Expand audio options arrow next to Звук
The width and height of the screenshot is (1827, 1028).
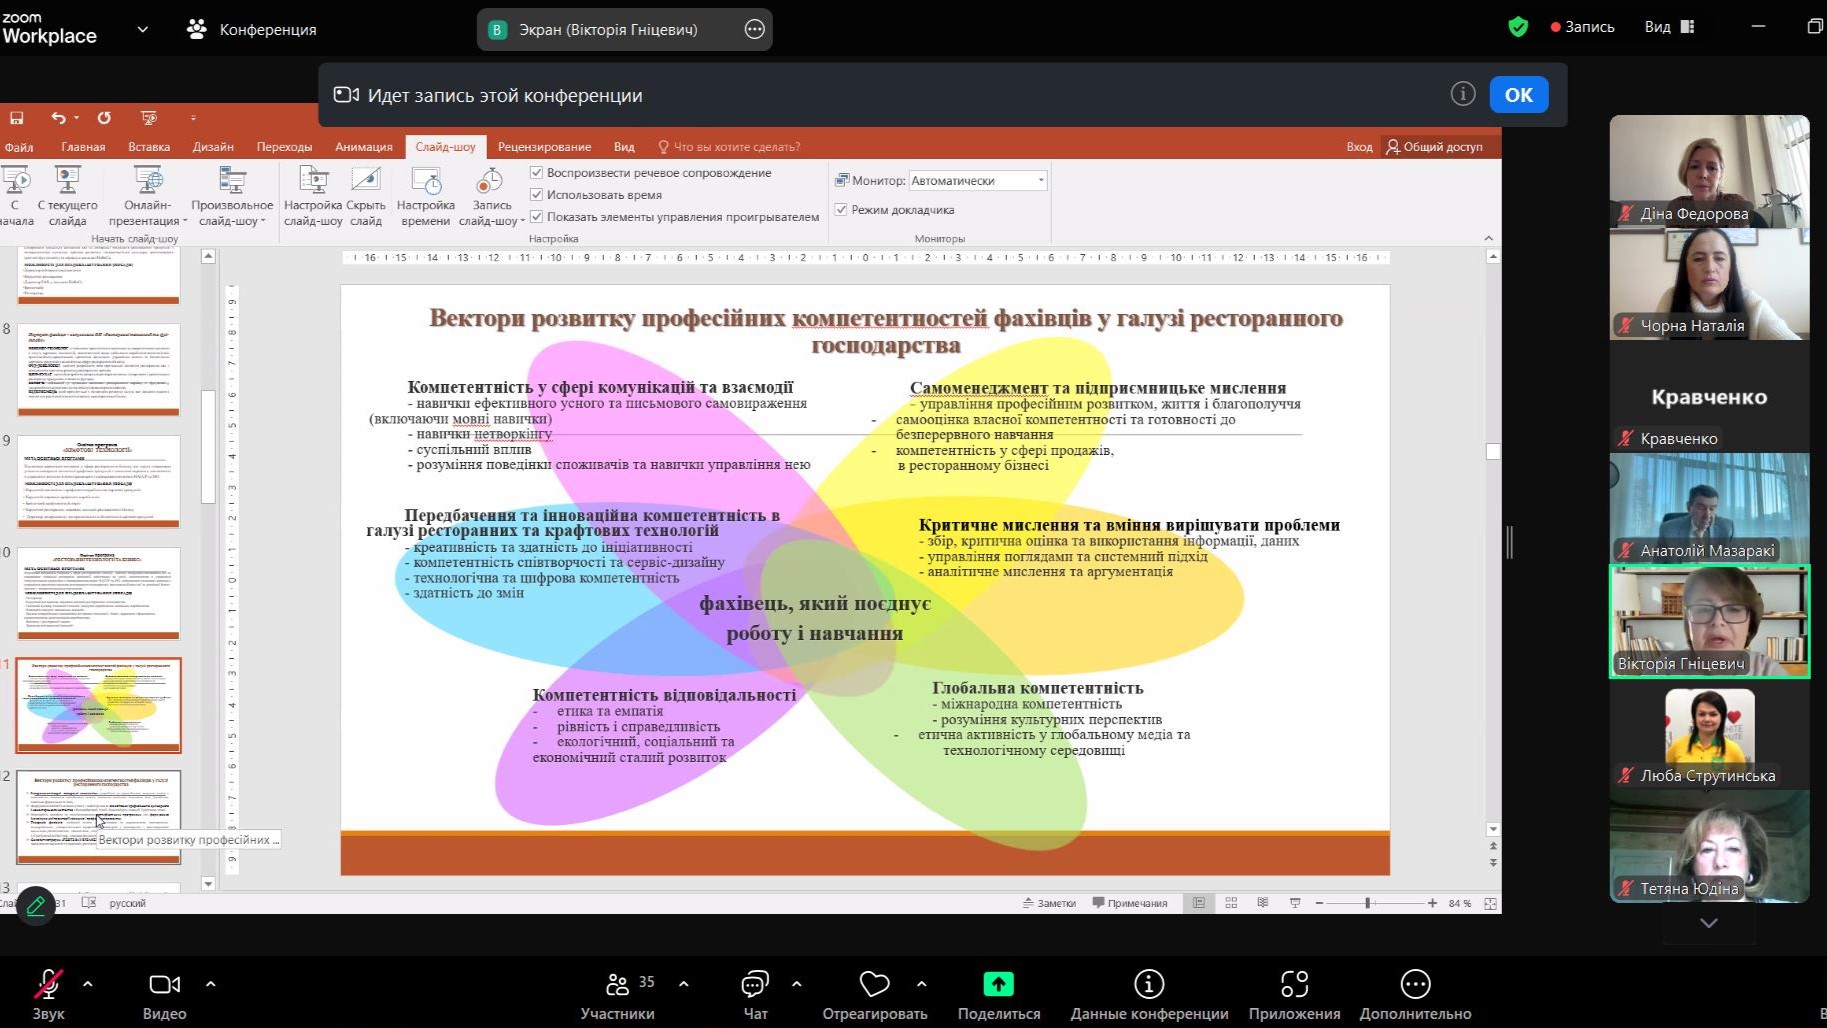(x=88, y=984)
